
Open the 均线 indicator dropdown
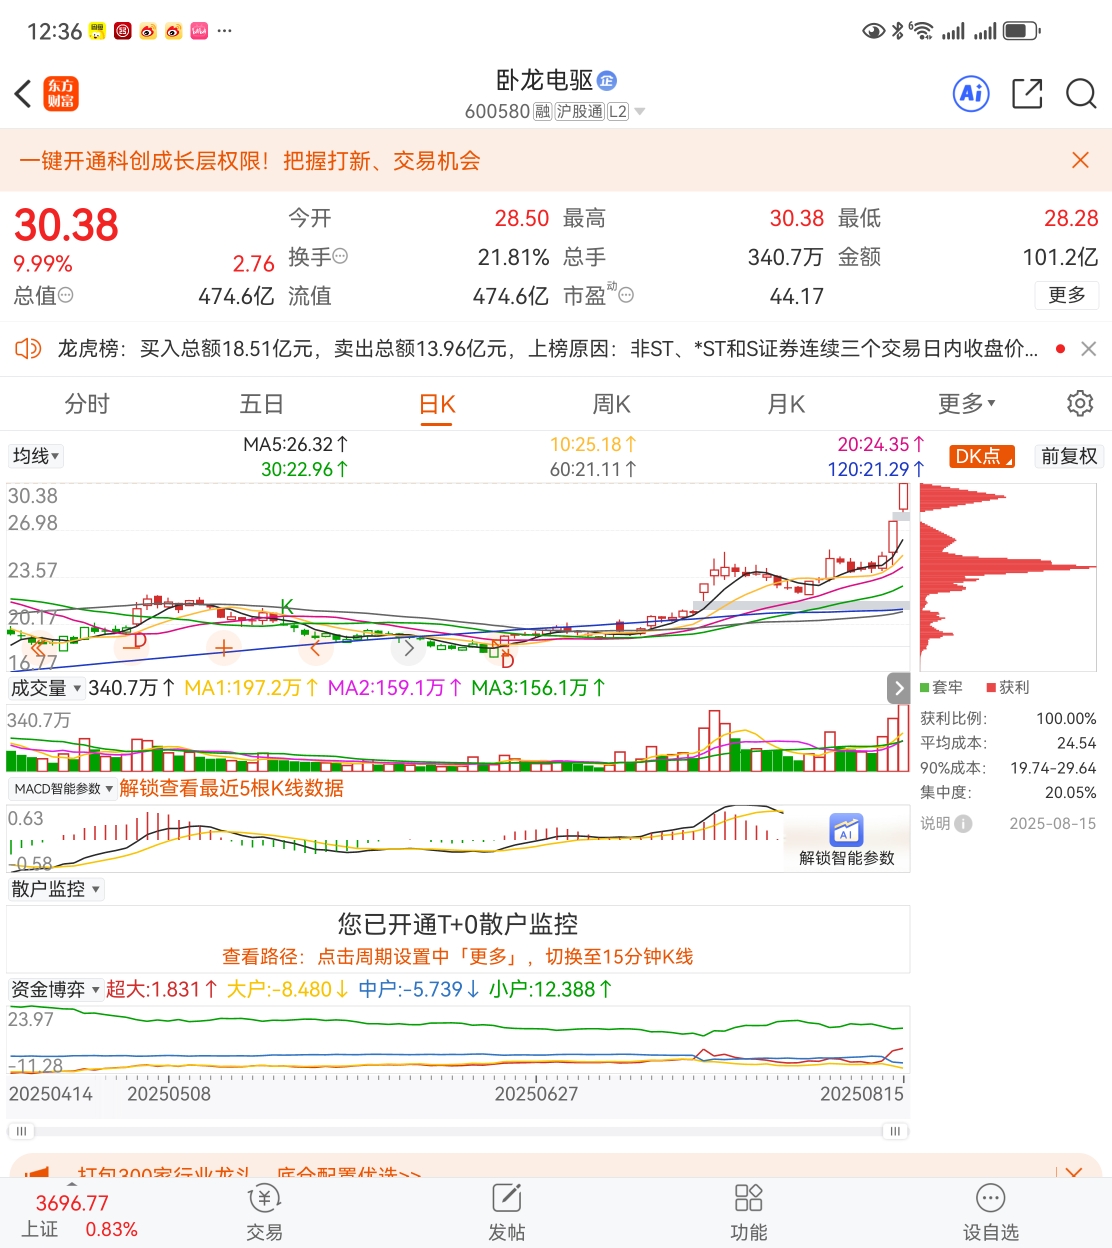(x=36, y=456)
